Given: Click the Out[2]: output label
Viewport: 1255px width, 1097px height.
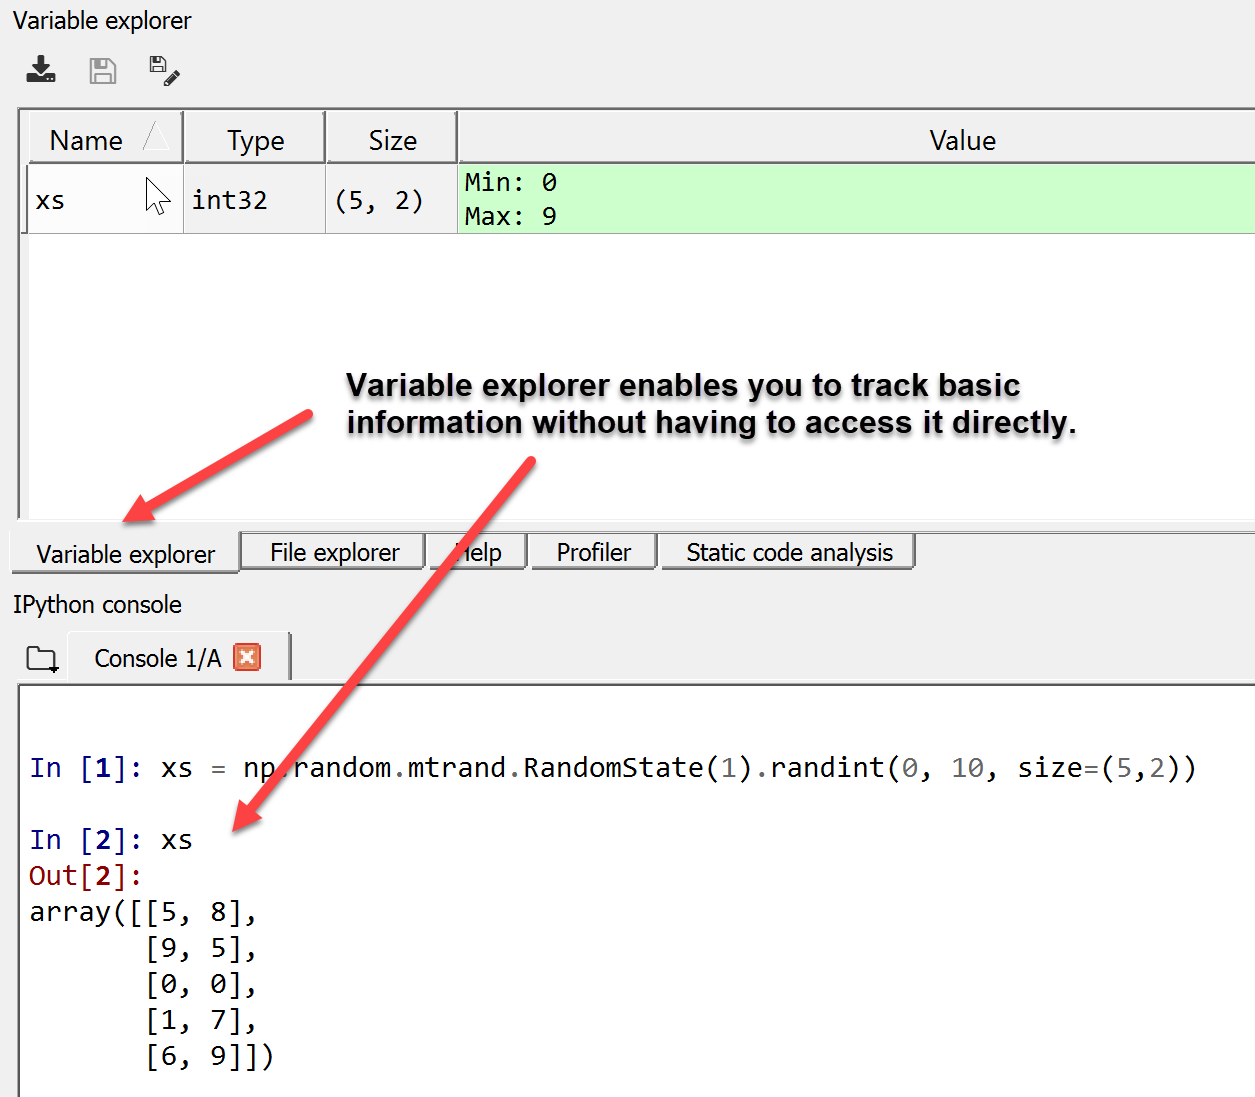Looking at the screenshot, I should coord(86,876).
